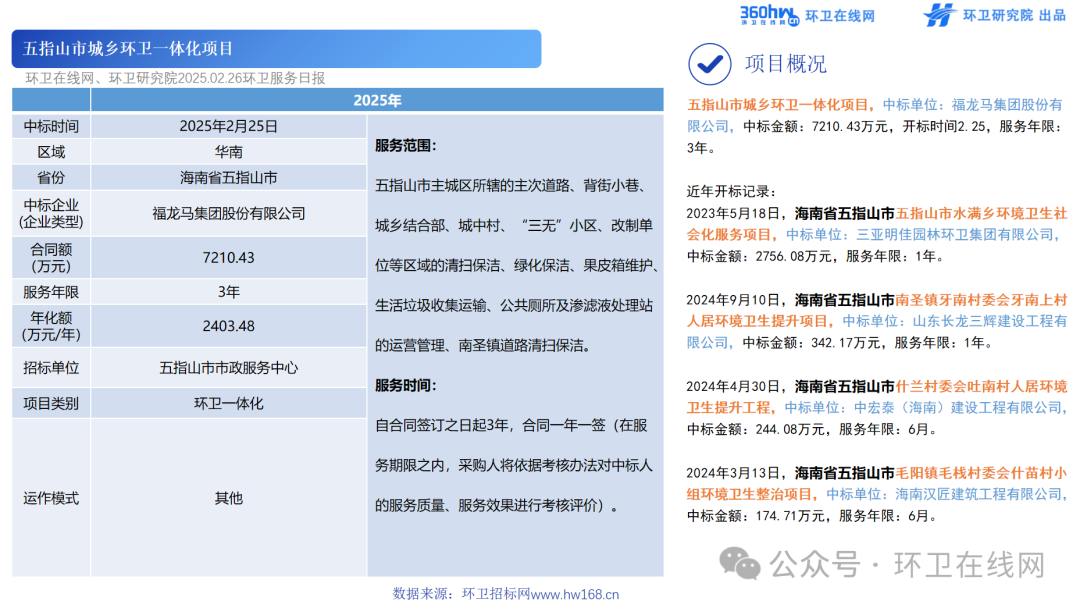Click the date value 2025年2月25日
The height and width of the screenshot is (608, 1080).
(229, 127)
